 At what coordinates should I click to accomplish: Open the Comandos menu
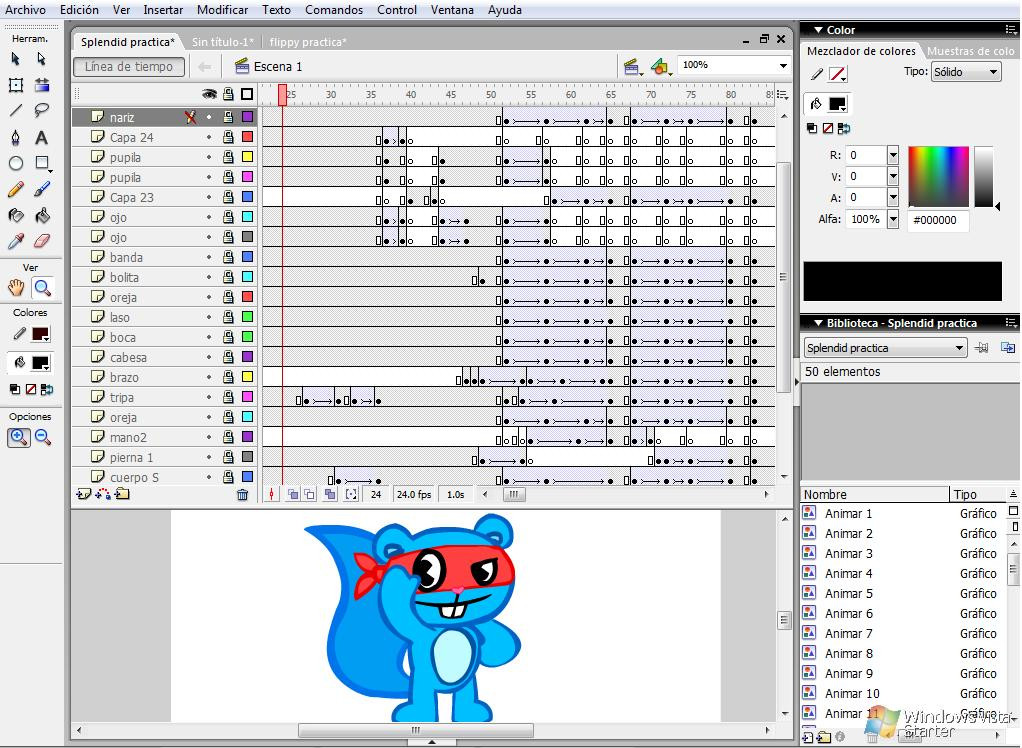(334, 10)
